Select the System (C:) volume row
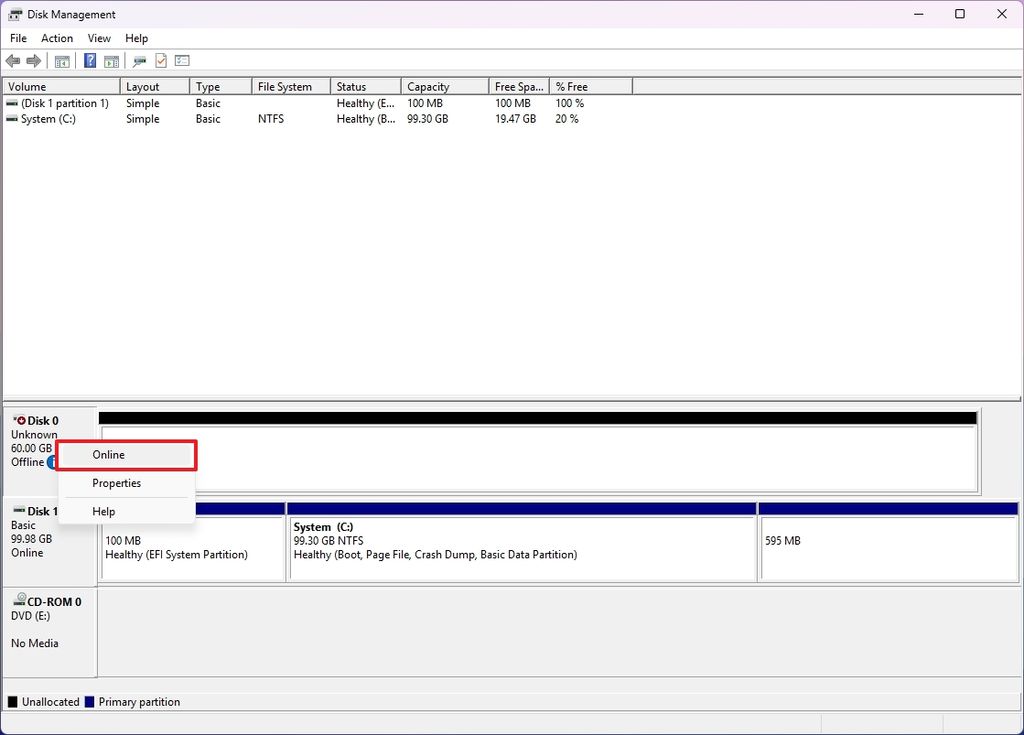This screenshot has width=1024, height=735. [x=60, y=118]
